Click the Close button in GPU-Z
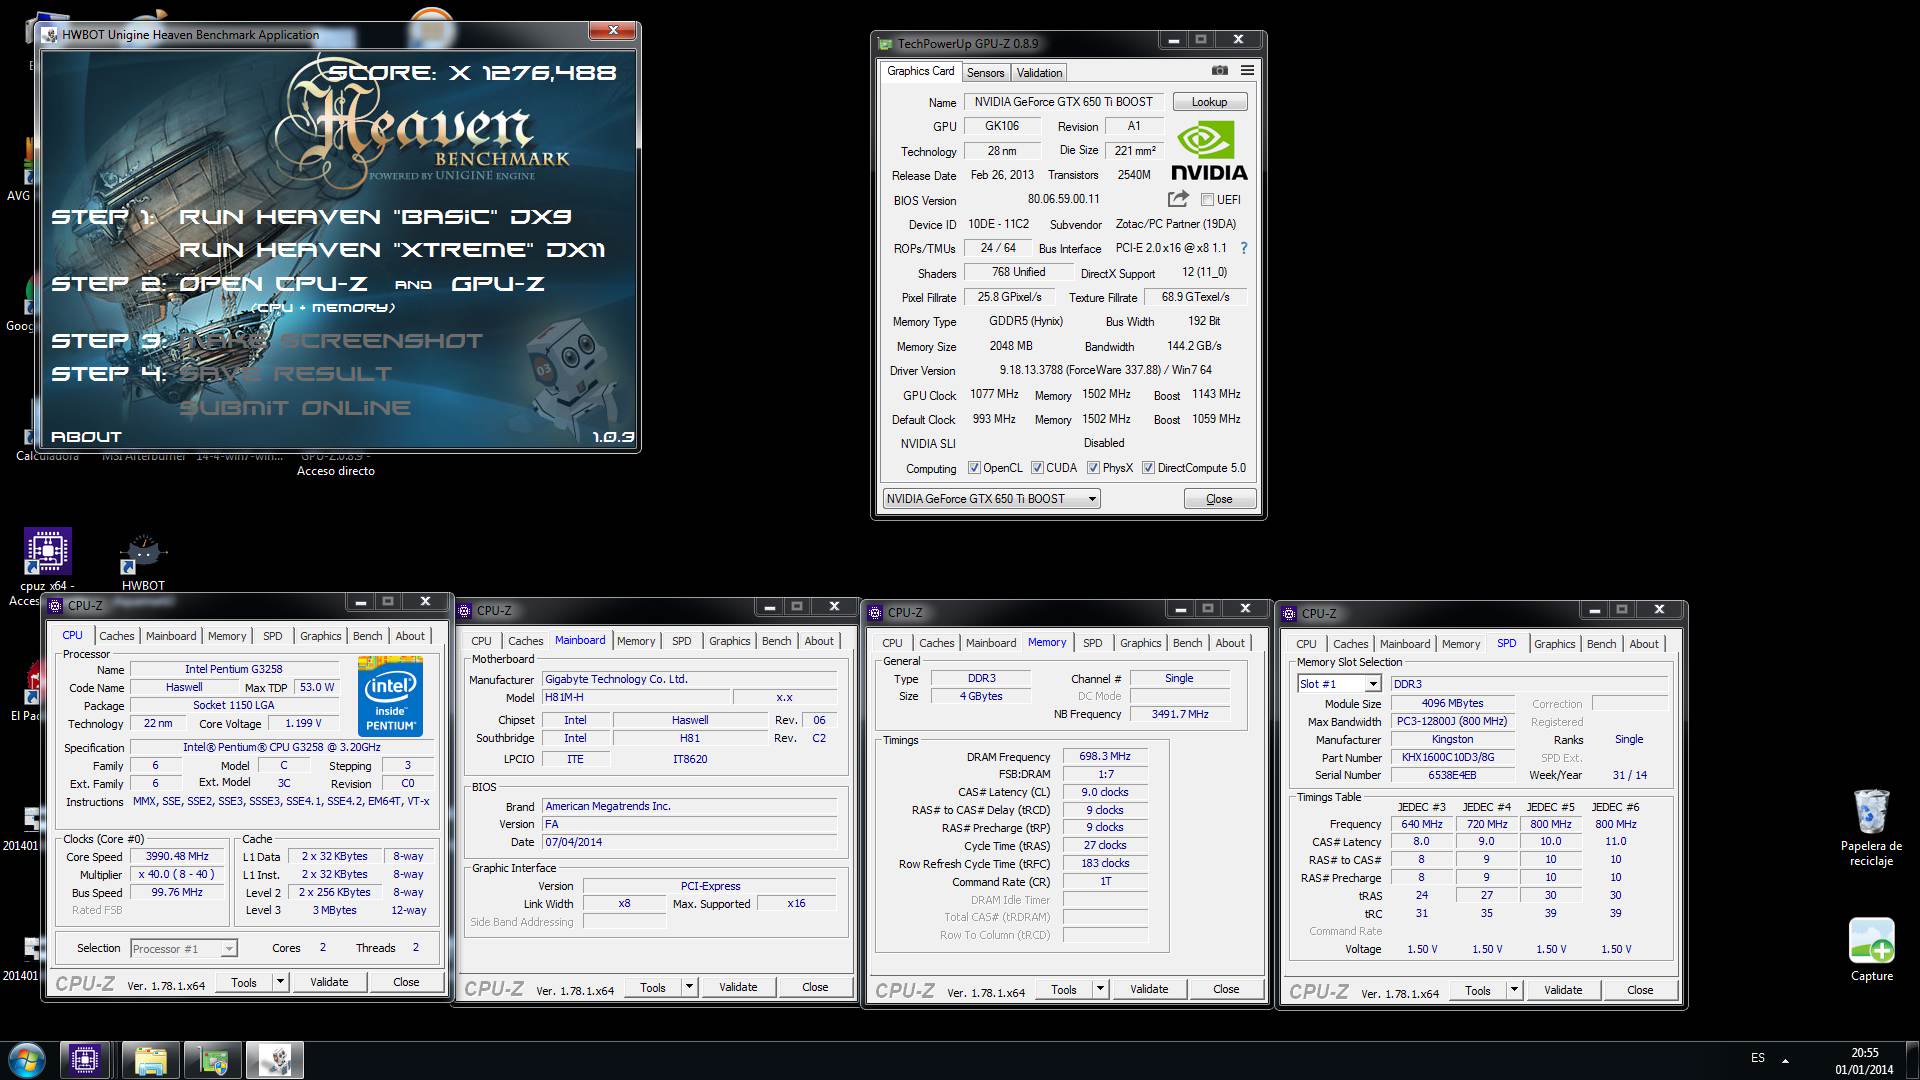 1219,499
